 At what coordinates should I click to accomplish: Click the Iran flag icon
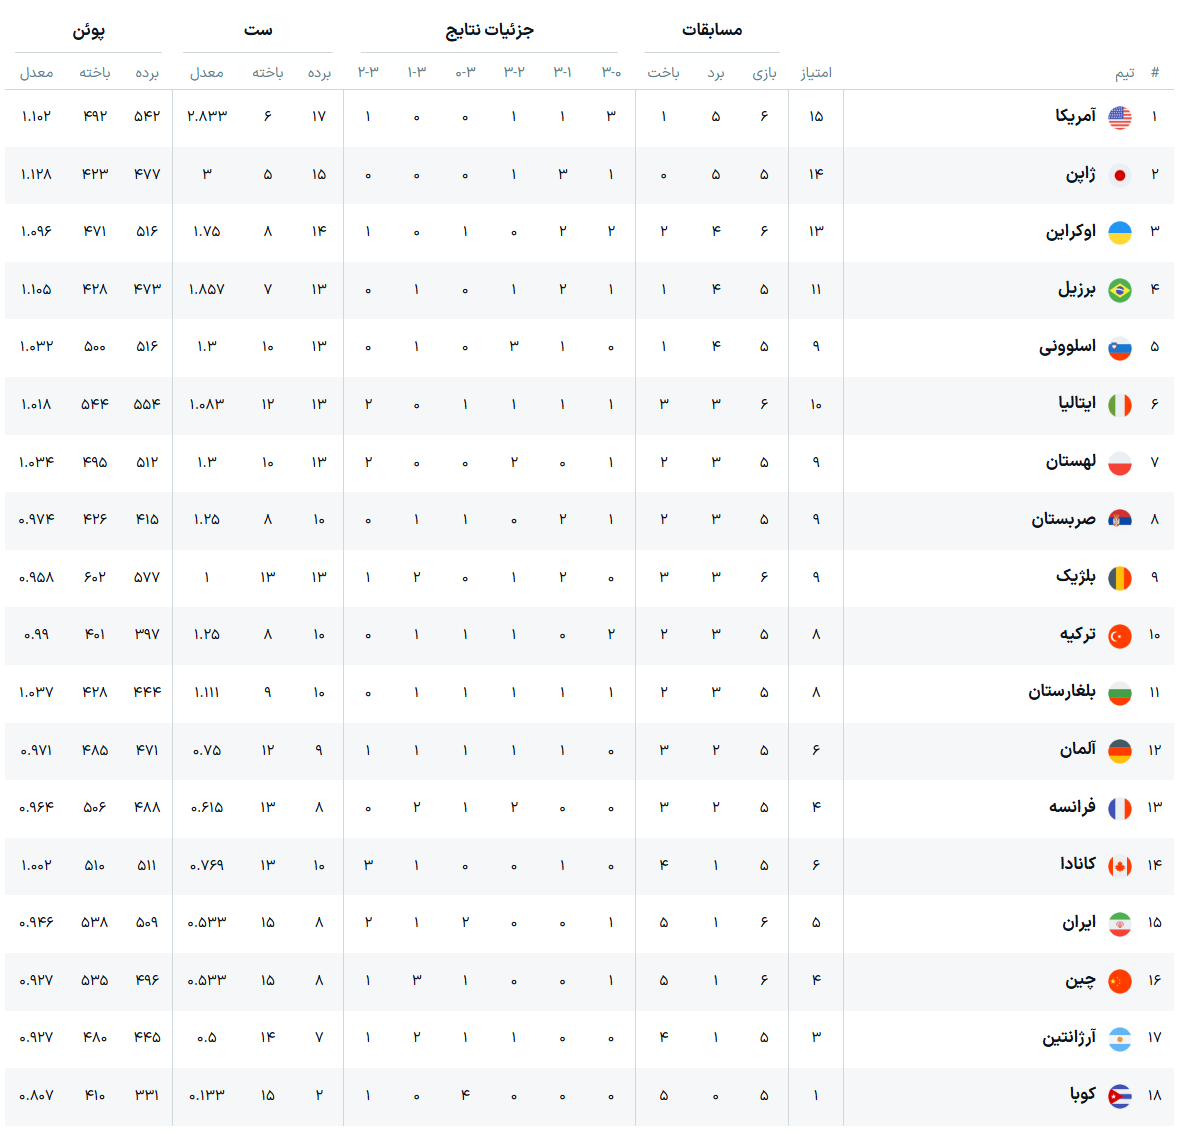[x=1119, y=923]
